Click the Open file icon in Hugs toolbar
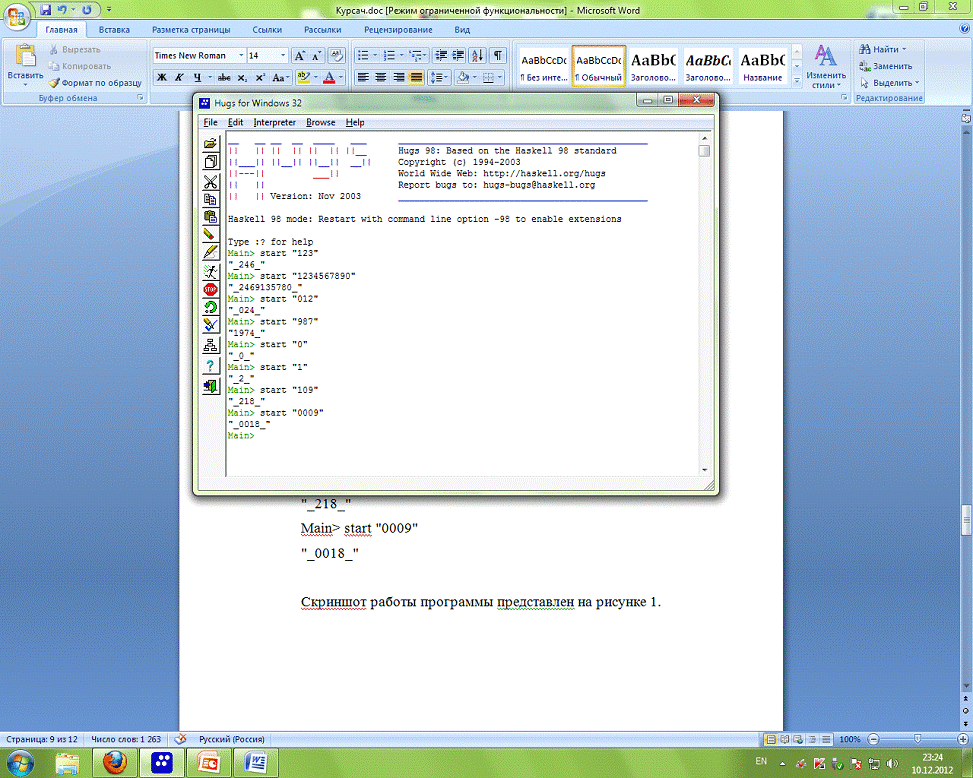 tap(210, 144)
